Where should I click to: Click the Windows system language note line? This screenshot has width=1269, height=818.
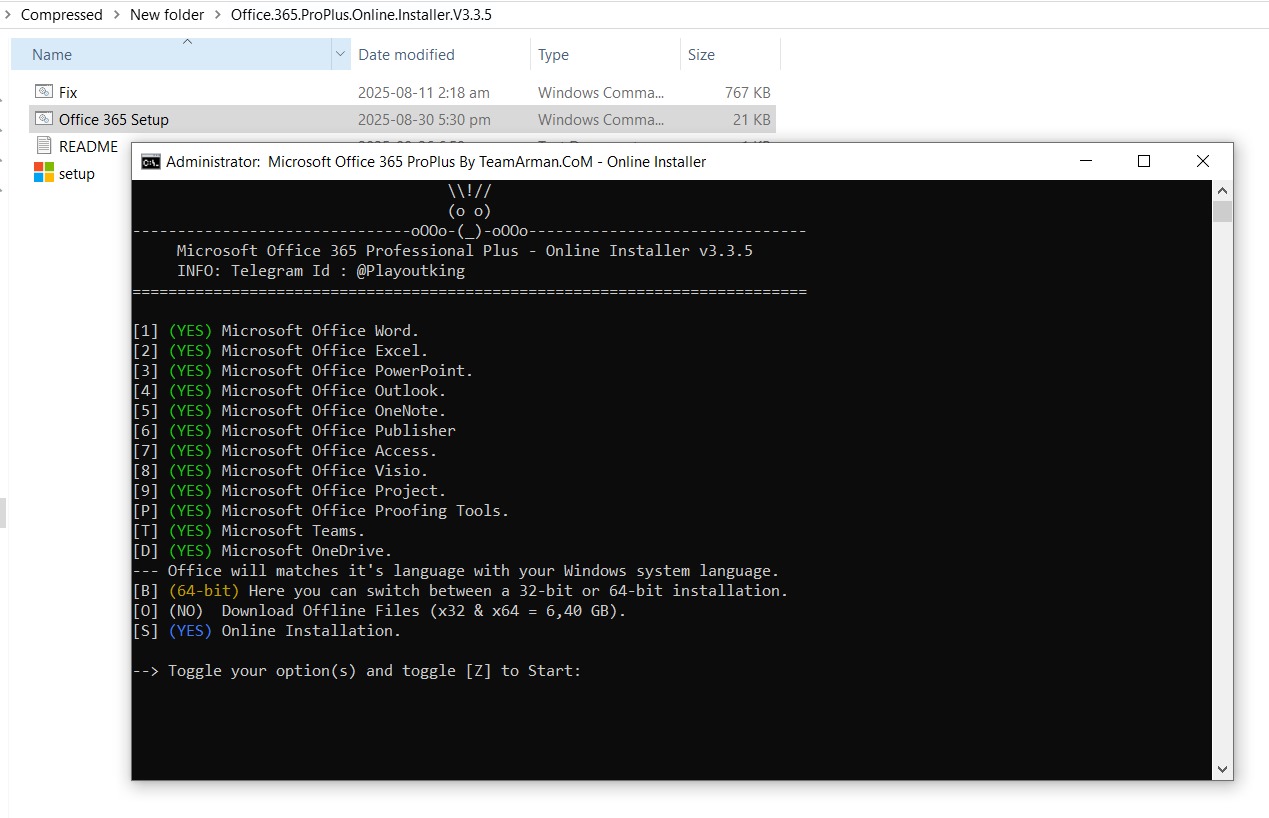click(x=456, y=571)
